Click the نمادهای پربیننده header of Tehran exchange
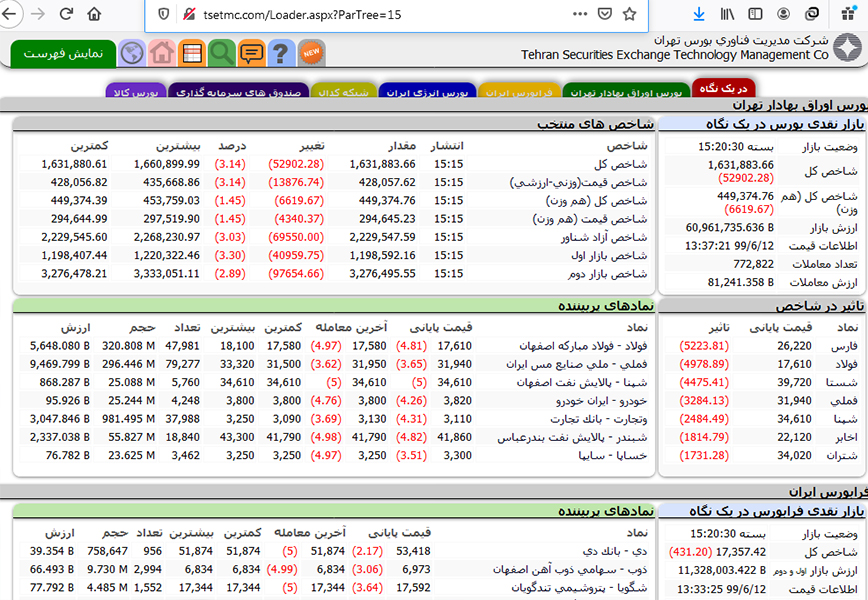The height and width of the screenshot is (600, 868). click(x=606, y=306)
